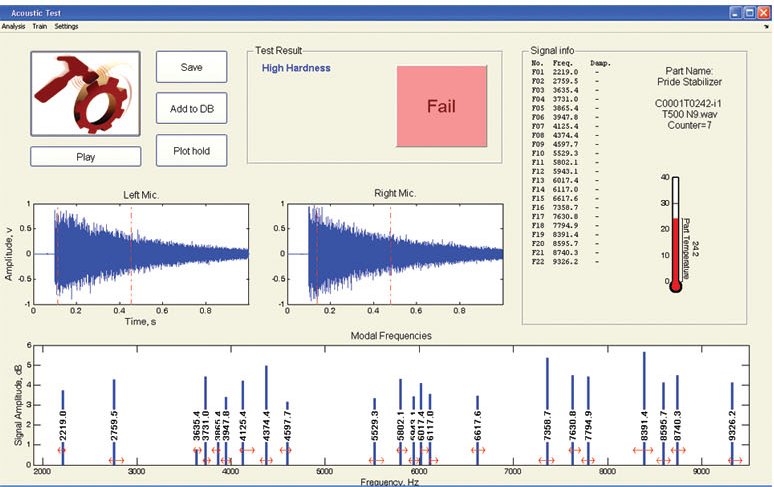The image size is (774, 487).
Task: Click the 5529.3 peak in Modal Frequencies
Action: point(375,431)
